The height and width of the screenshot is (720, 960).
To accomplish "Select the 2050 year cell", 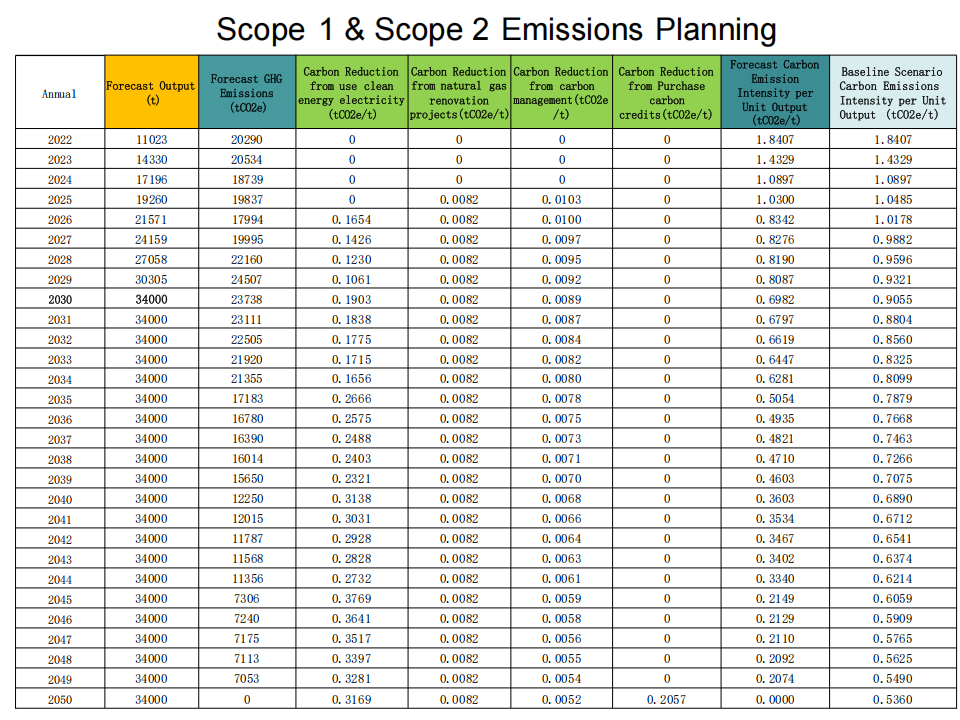I will tap(59, 699).
